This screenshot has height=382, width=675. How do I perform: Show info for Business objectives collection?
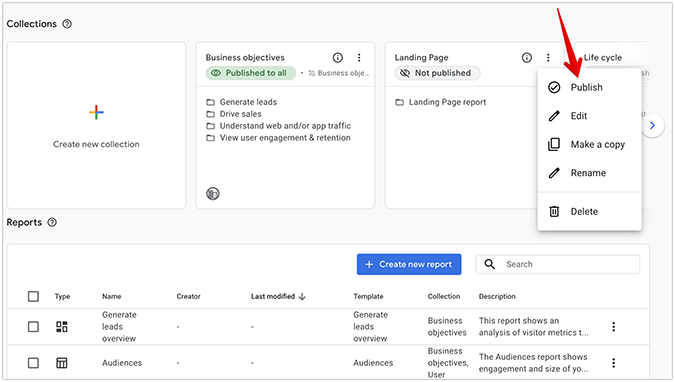pos(338,58)
